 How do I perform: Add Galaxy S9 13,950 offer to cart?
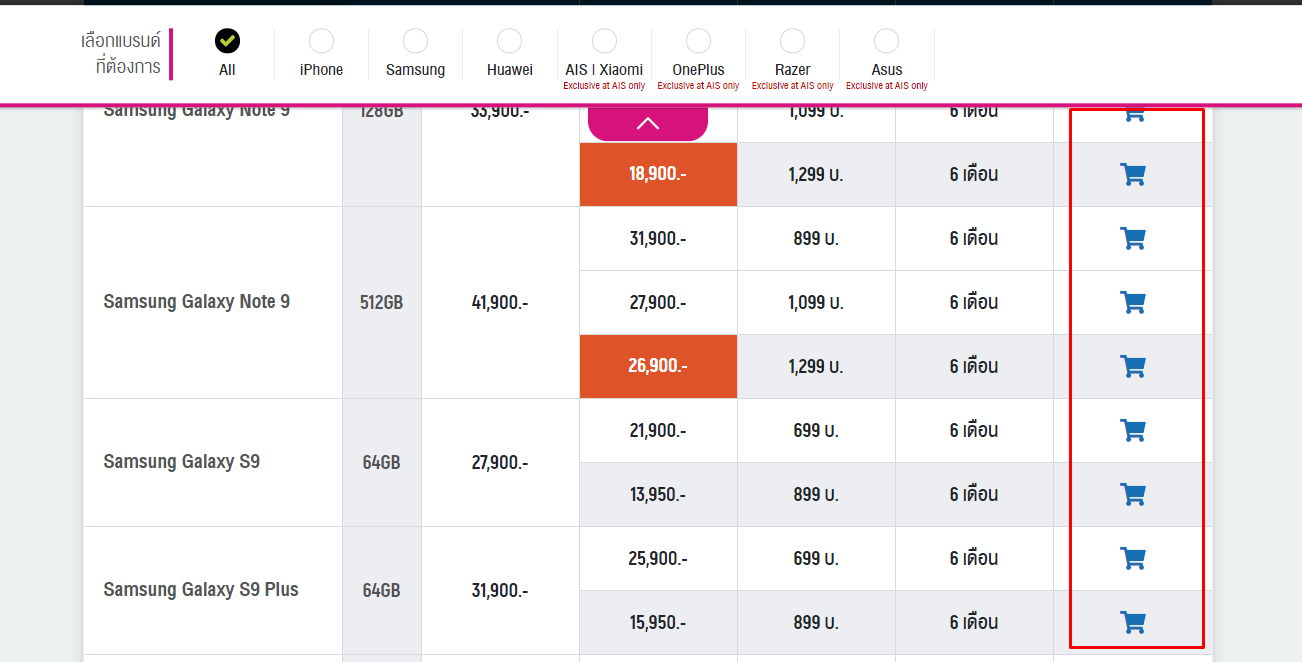pyautogui.click(x=1132, y=495)
